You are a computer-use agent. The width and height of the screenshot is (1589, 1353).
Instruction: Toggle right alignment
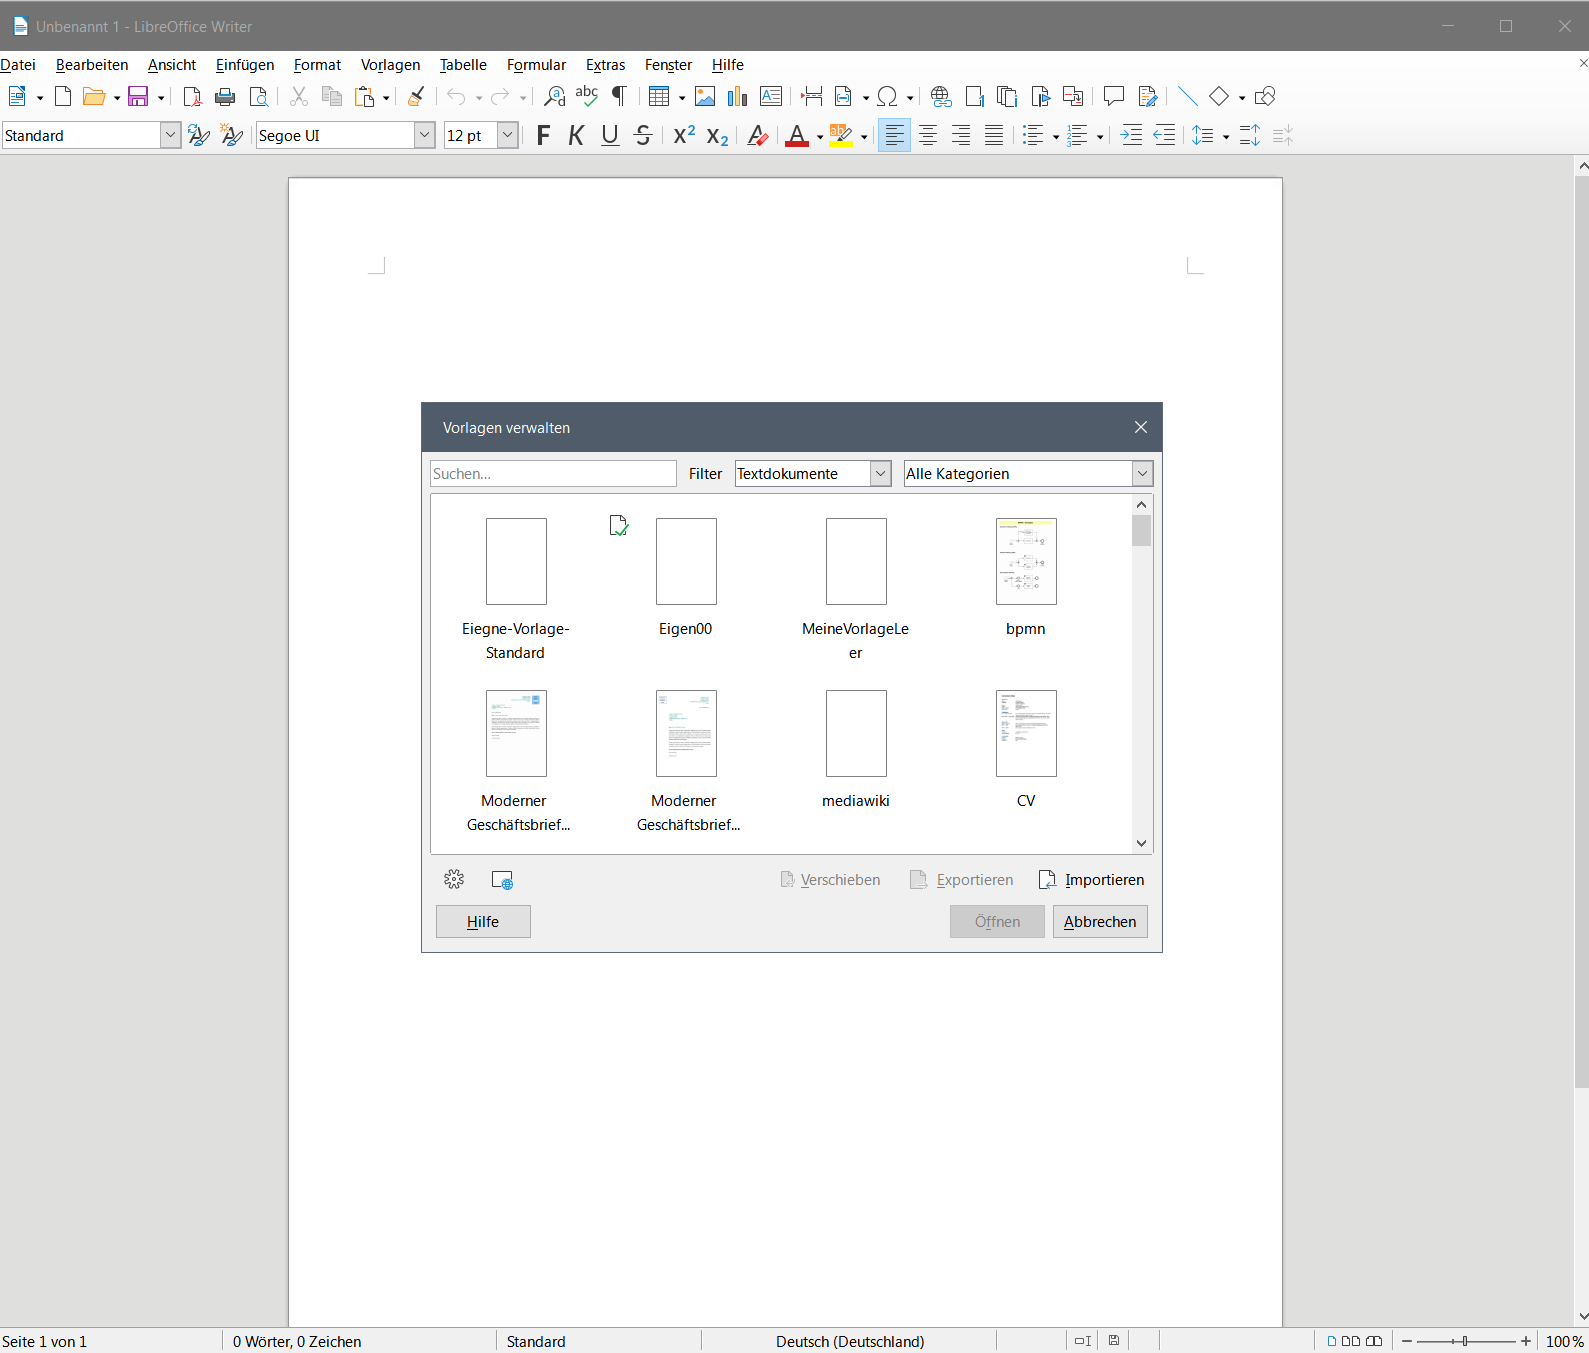[961, 136]
